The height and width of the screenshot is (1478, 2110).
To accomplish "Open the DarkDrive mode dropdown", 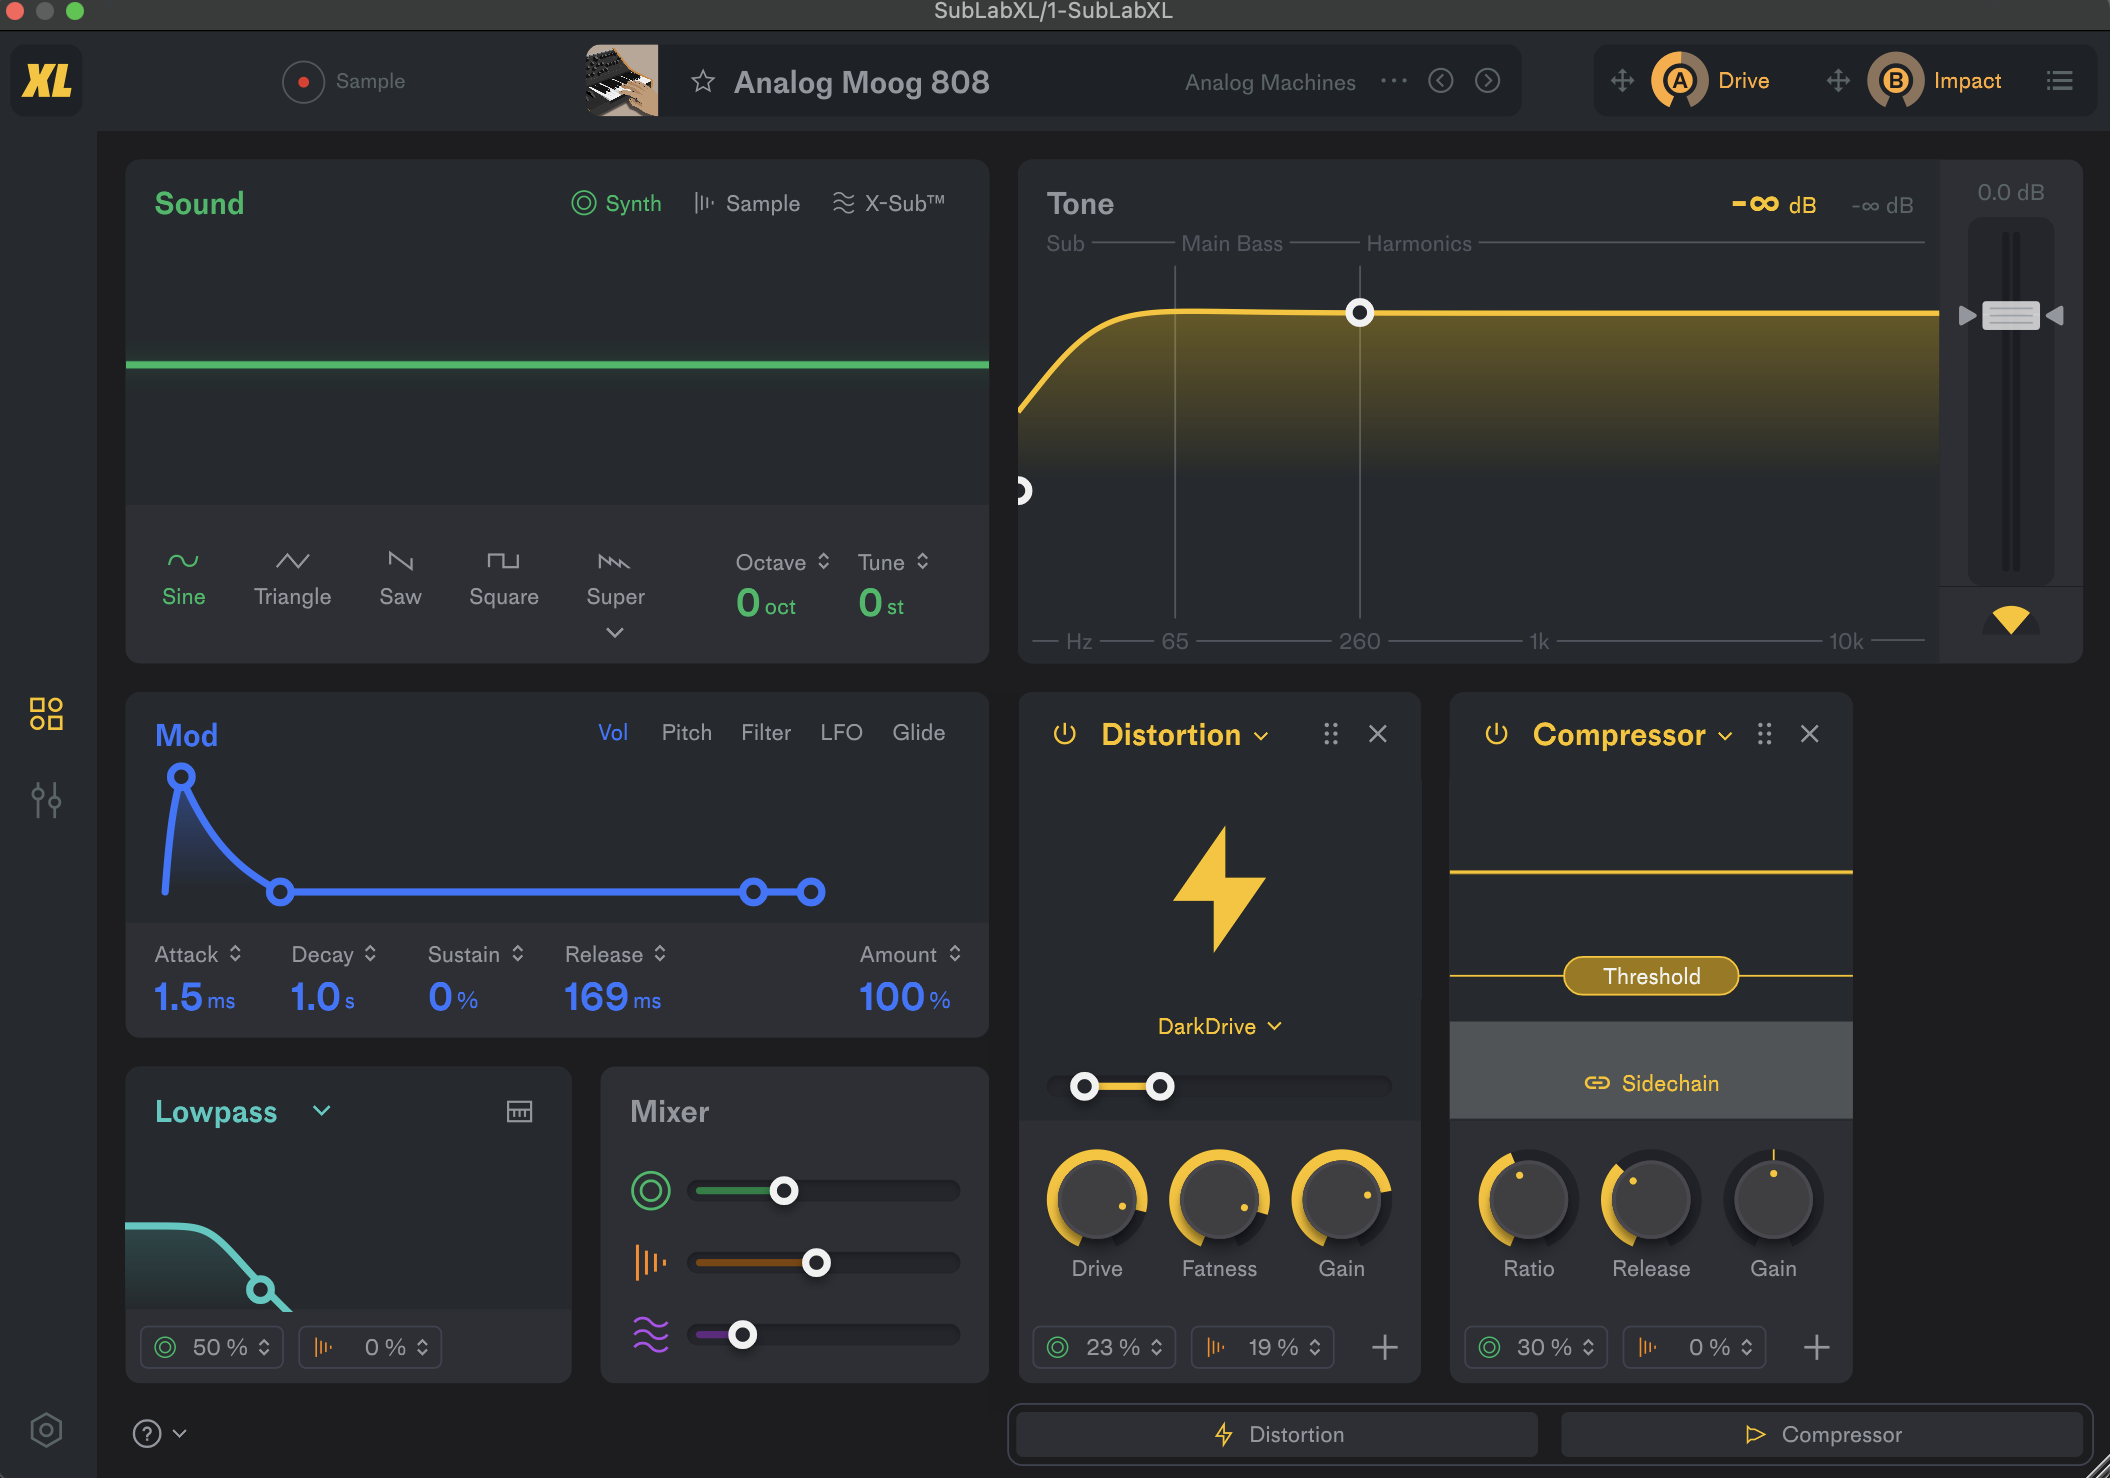I will [1219, 1026].
